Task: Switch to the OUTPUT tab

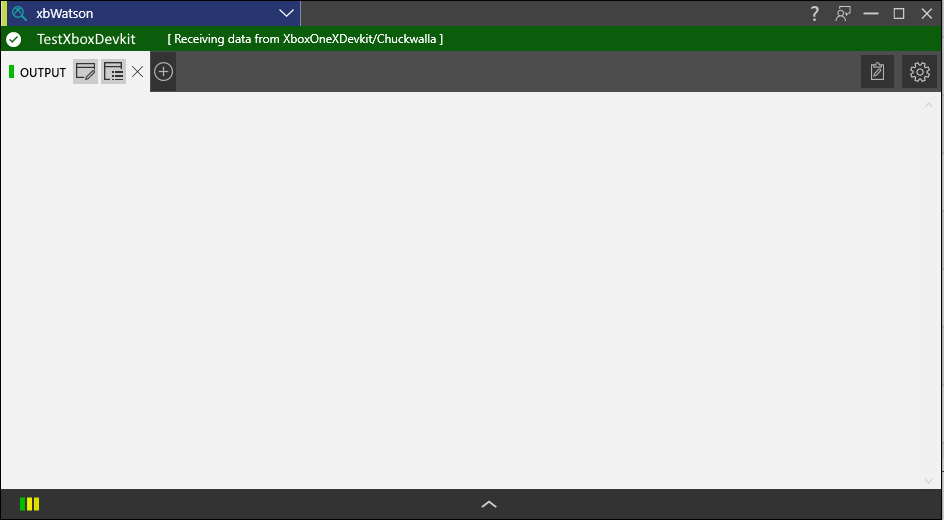Action: [43, 72]
